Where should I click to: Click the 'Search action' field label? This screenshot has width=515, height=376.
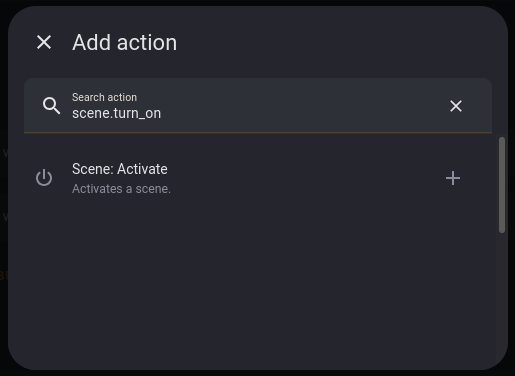(x=104, y=97)
